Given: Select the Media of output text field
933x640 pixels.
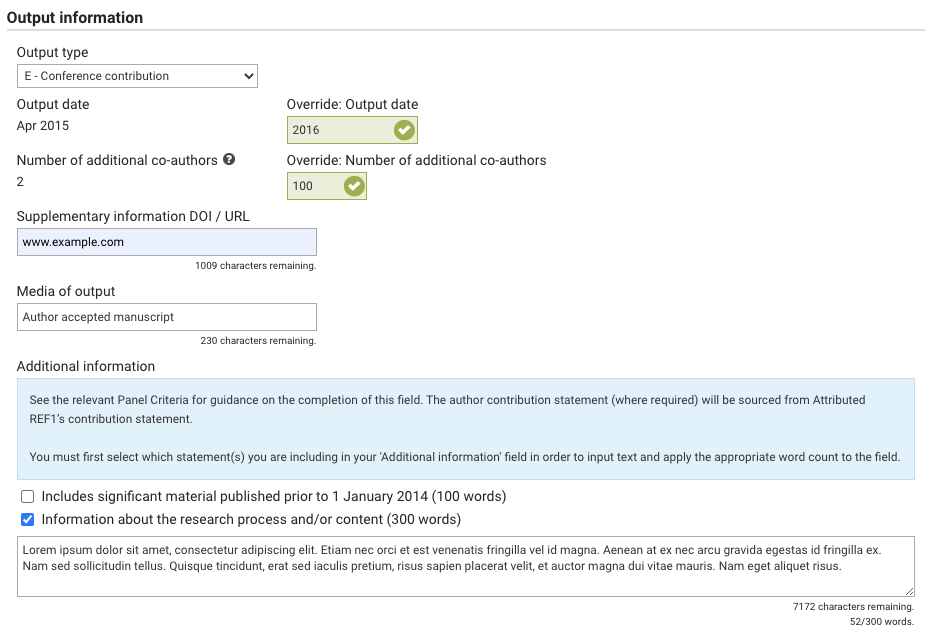Looking at the screenshot, I should (x=166, y=317).
